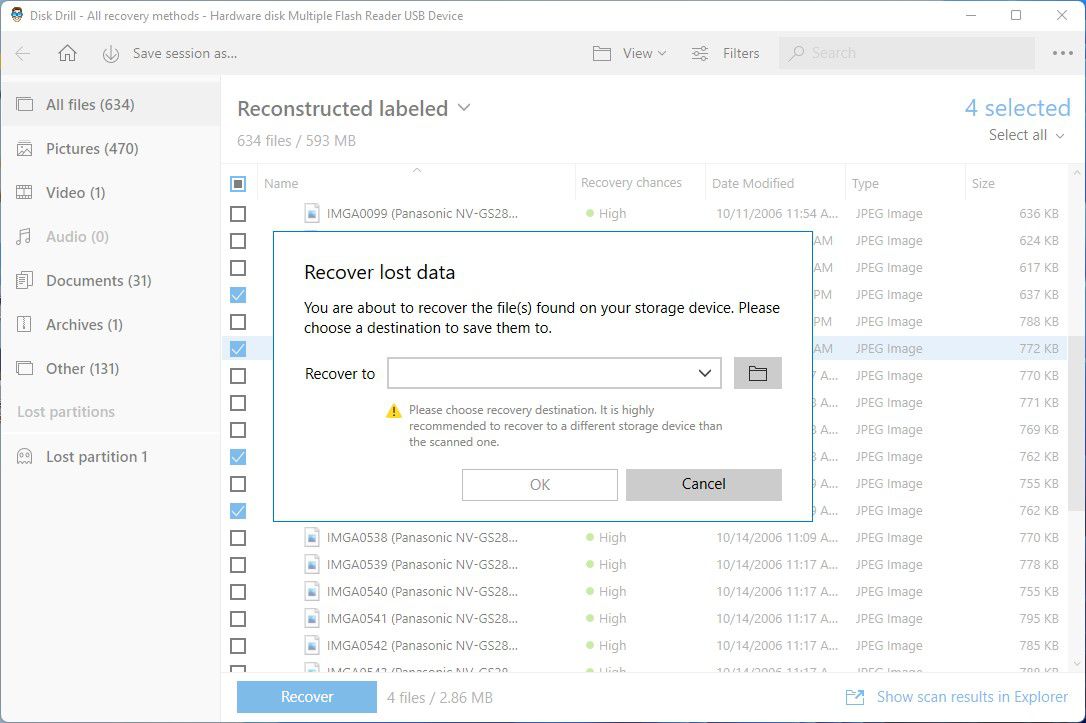Toggle the select-all header checkbox
Viewport: 1086px width, 723px height.
238,184
